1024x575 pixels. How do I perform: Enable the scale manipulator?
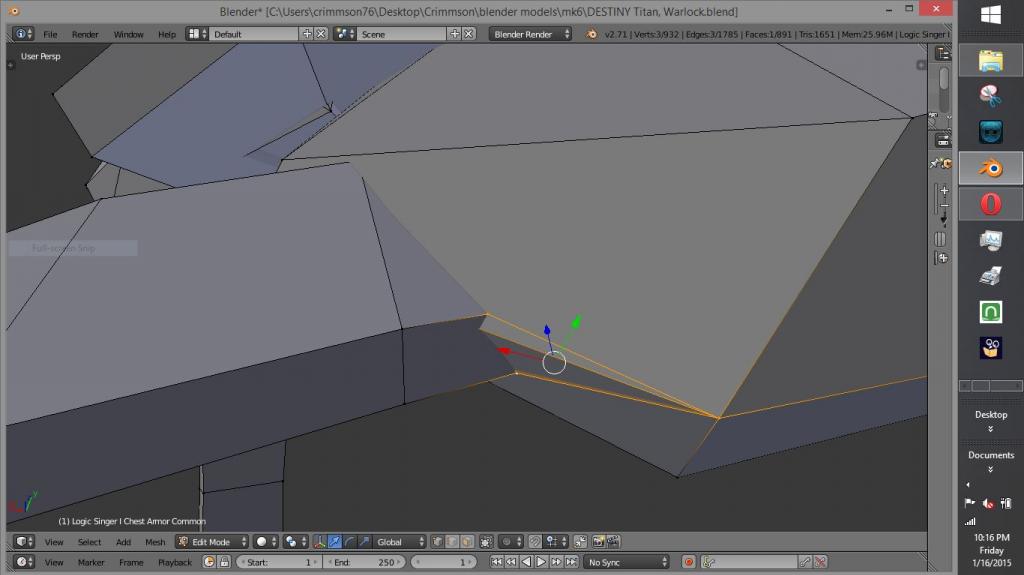pos(364,542)
